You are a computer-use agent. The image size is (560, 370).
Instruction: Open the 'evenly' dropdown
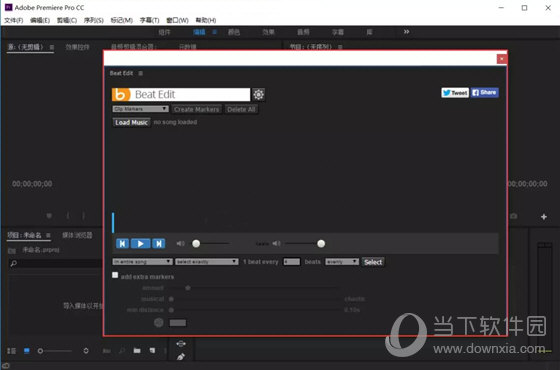click(342, 262)
